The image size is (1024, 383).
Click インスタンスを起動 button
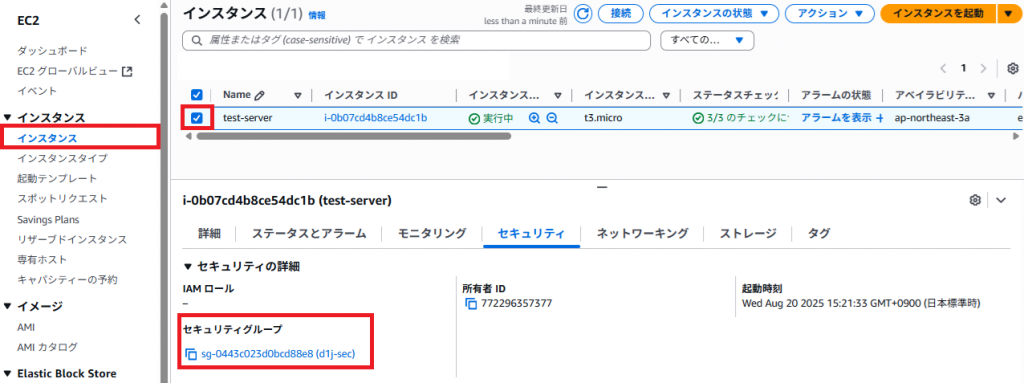[938, 13]
